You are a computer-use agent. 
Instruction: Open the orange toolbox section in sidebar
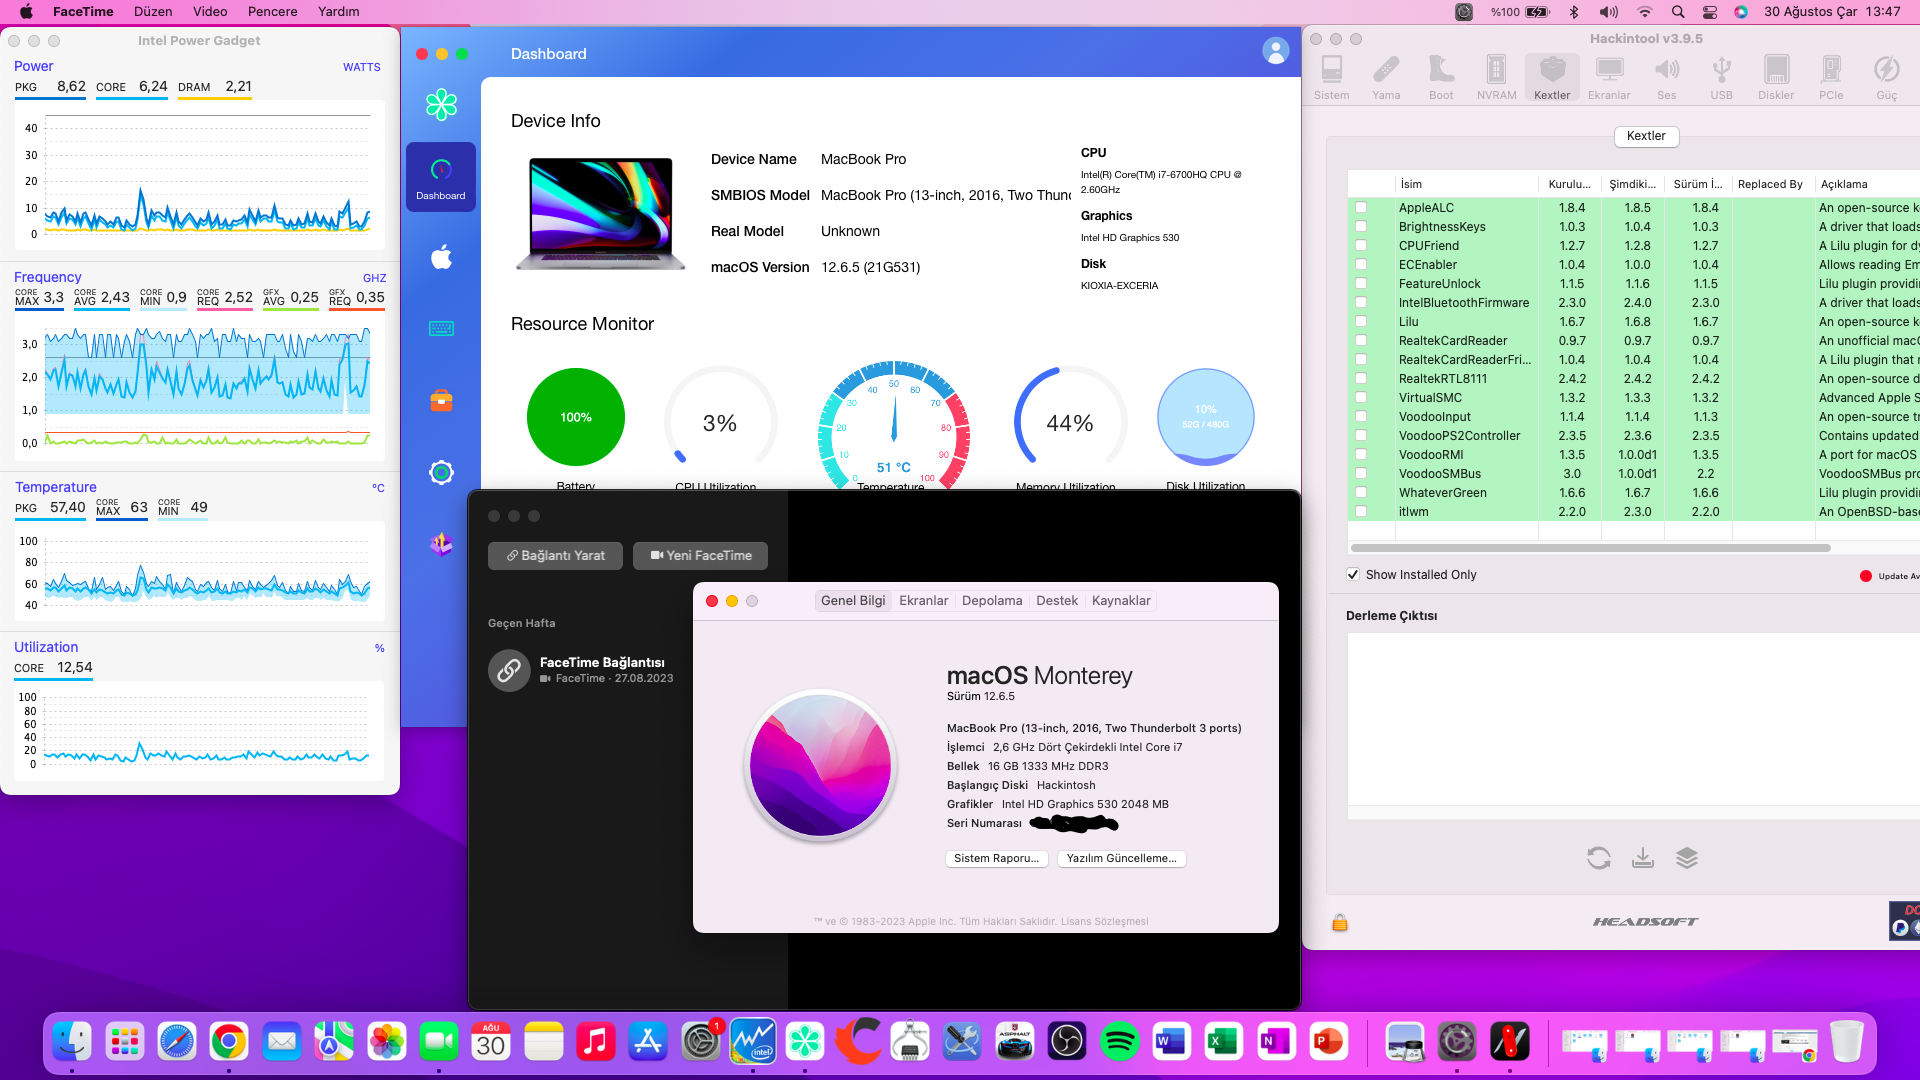pos(441,401)
